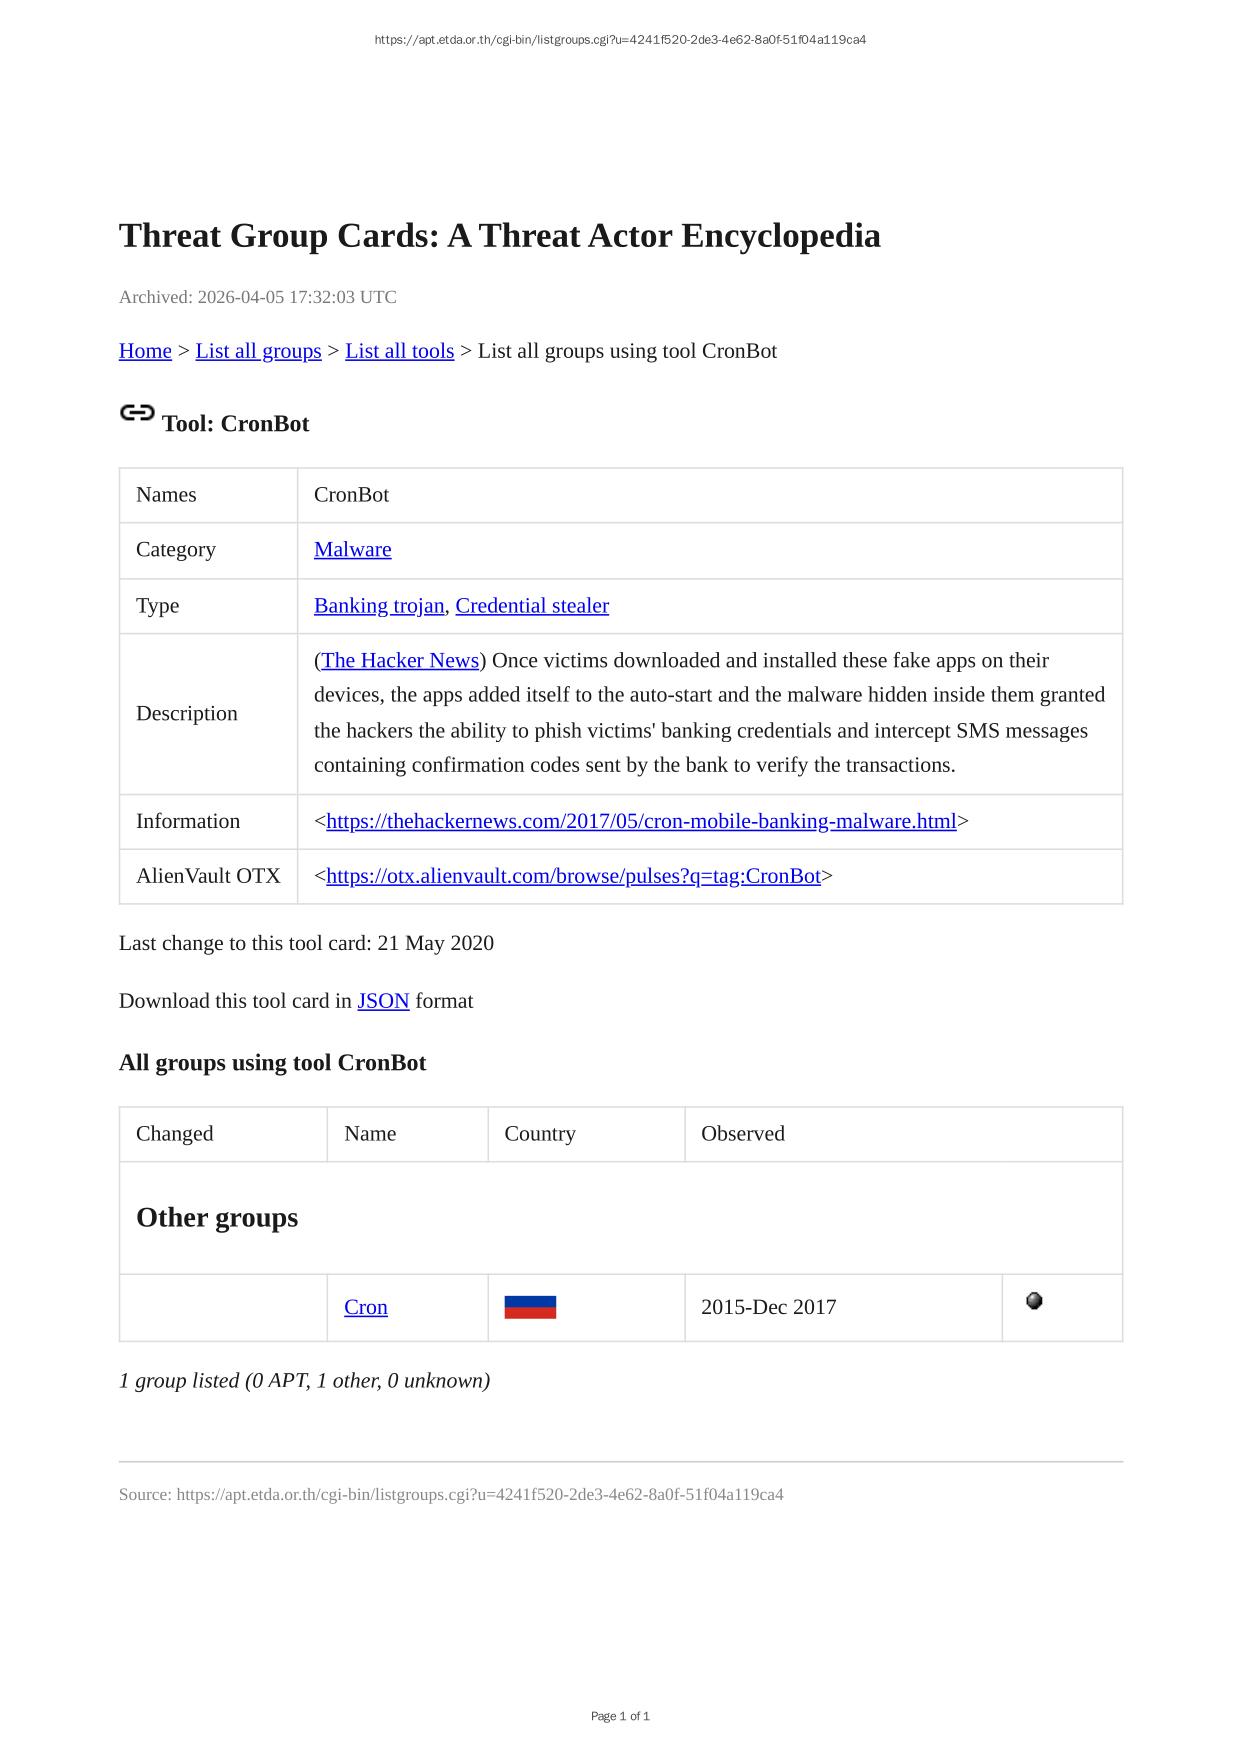Click the Russian flag icon in Country column
Viewport: 1242px width, 1756px height.
[x=530, y=1307]
